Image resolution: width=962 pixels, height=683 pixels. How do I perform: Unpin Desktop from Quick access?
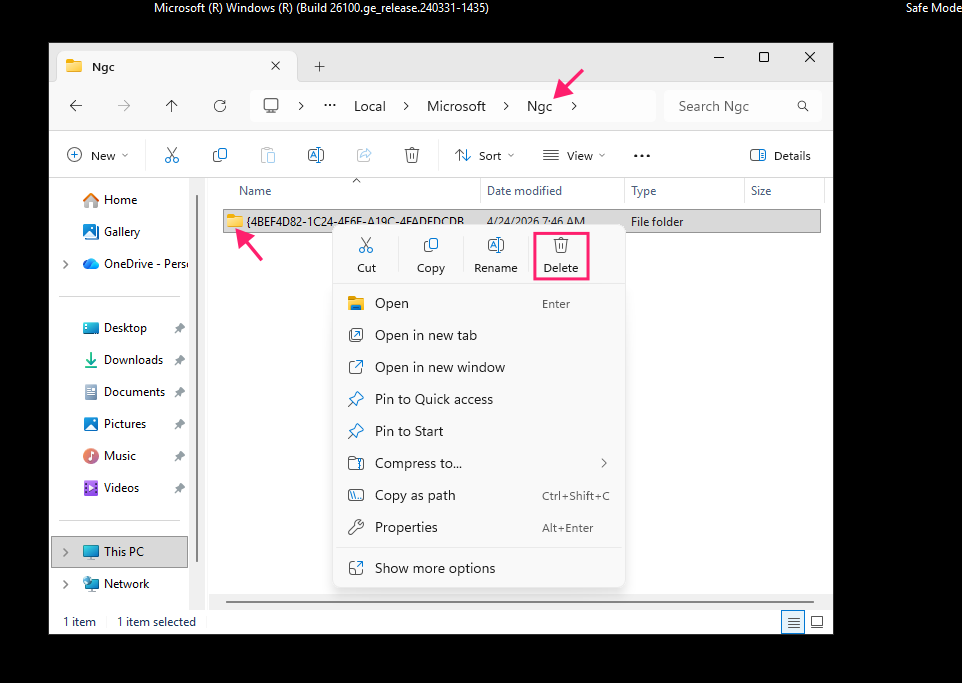coord(179,328)
